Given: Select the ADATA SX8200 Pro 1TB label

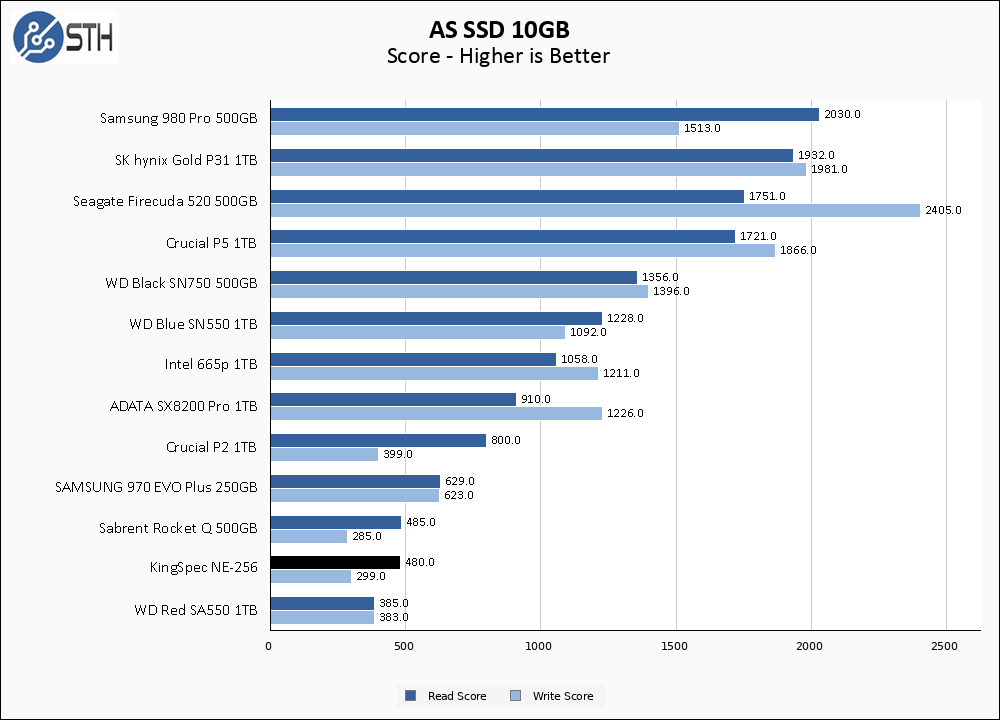Looking at the screenshot, I should point(184,406).
